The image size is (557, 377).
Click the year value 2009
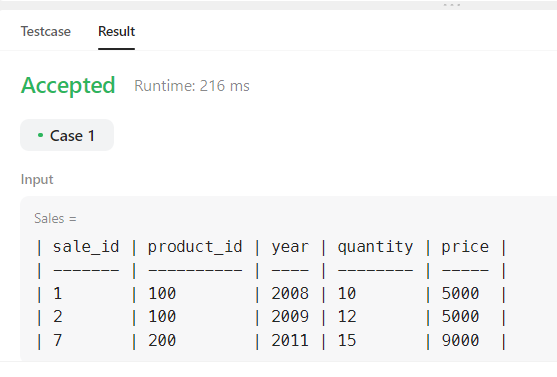pos(290,317)
